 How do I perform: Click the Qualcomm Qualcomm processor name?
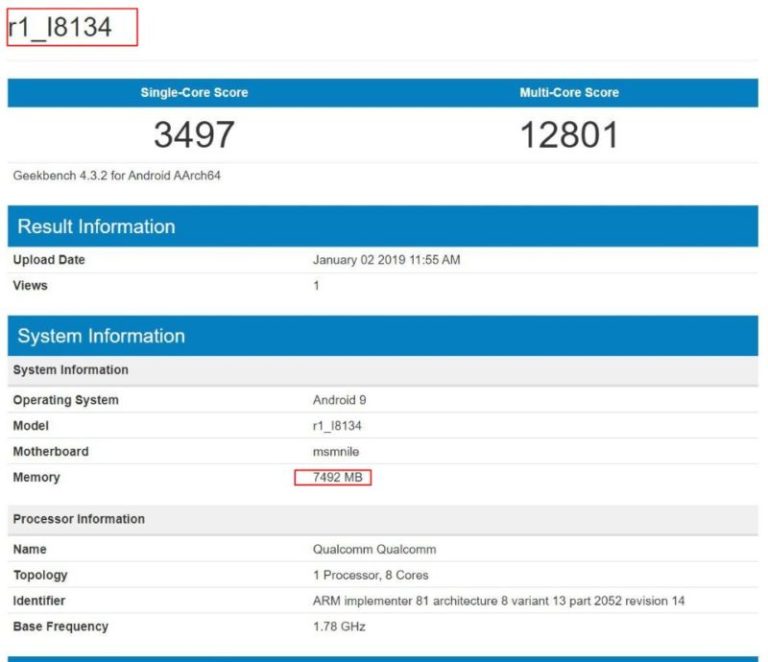pyautogui.click(x=374, y=550)
